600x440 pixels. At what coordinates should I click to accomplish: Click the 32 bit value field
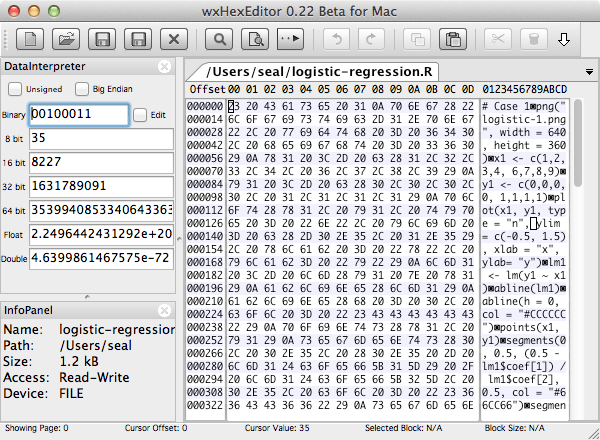[101, 187]
